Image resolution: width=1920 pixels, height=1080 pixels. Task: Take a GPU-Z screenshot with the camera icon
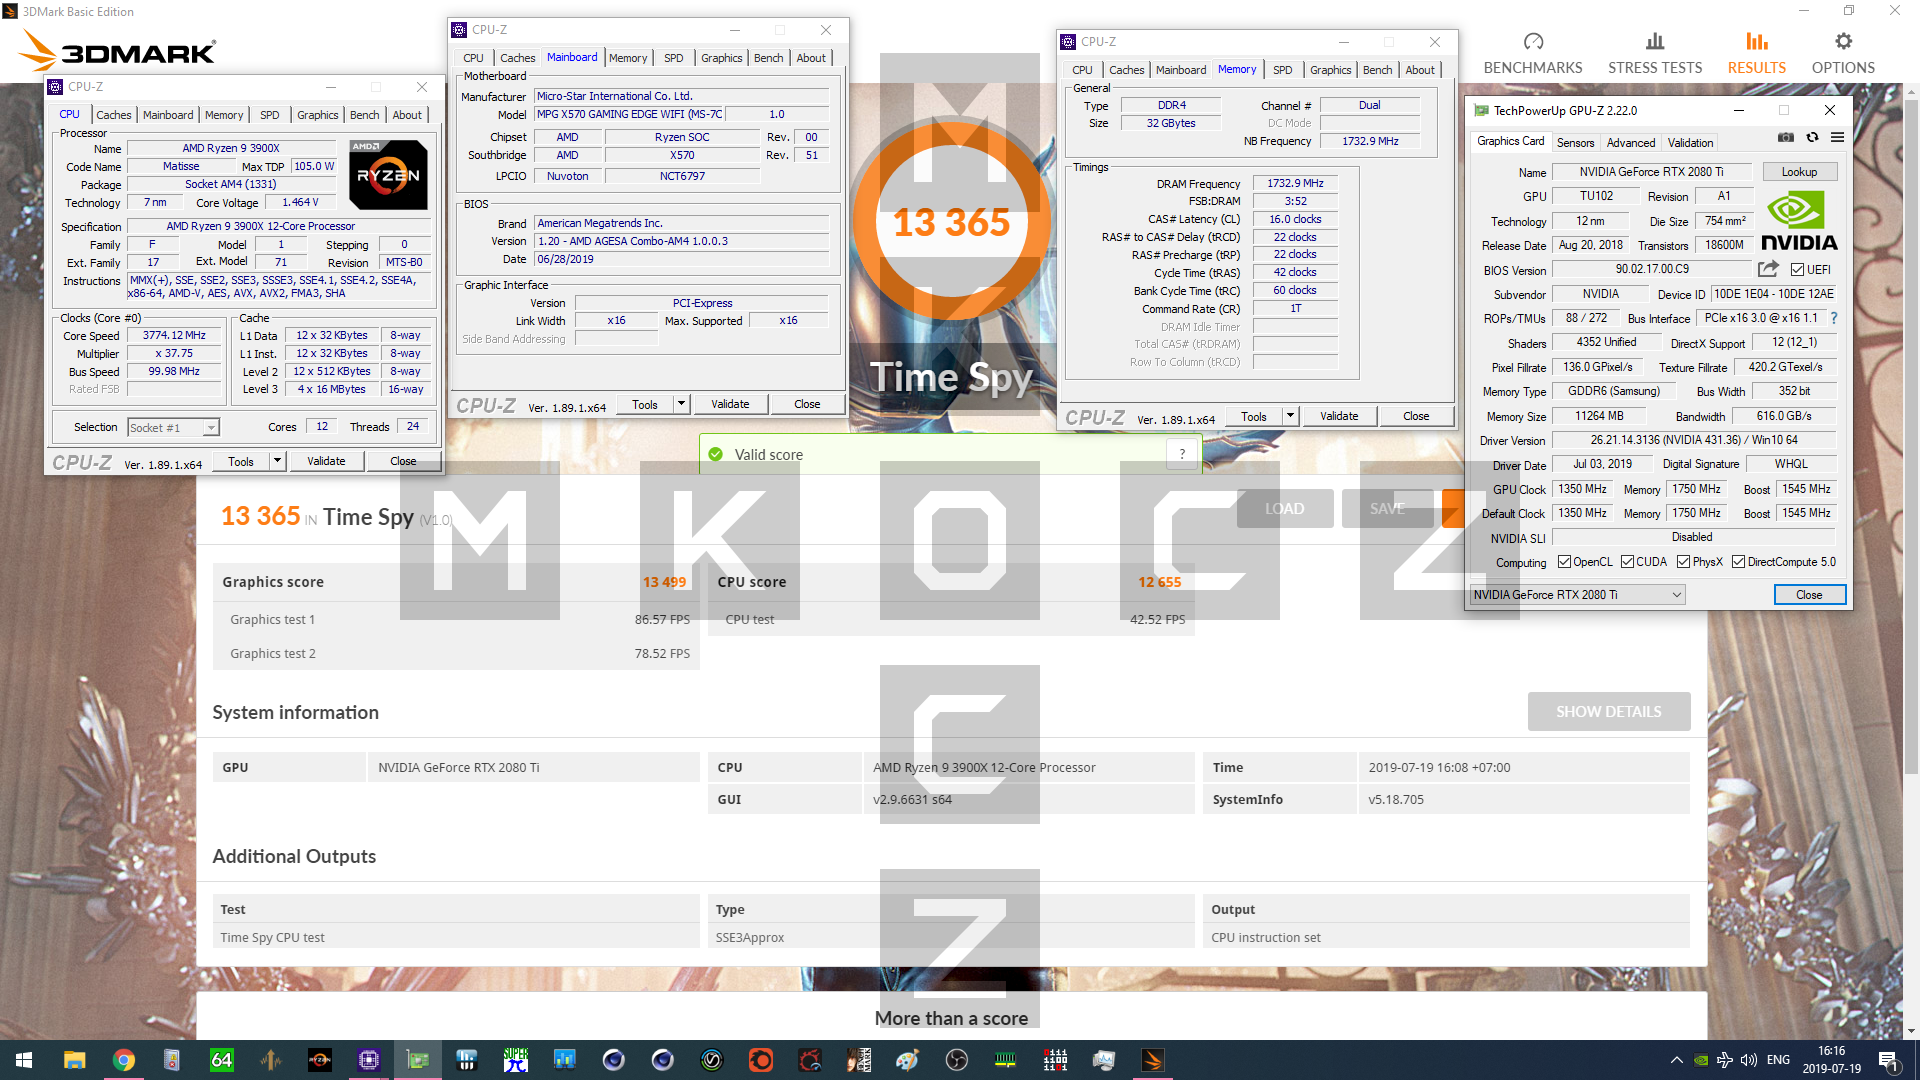[x=1786, y=138]
